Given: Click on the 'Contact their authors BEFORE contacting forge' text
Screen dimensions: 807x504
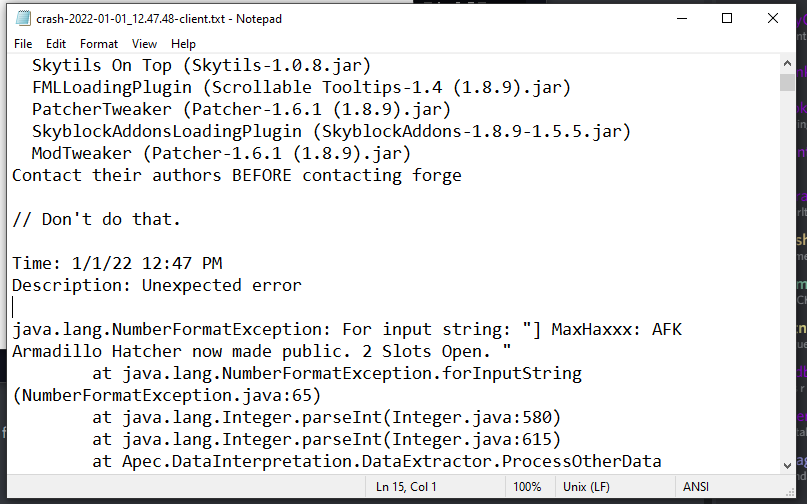Looking at the screenshot, I should tap(237, 176).
